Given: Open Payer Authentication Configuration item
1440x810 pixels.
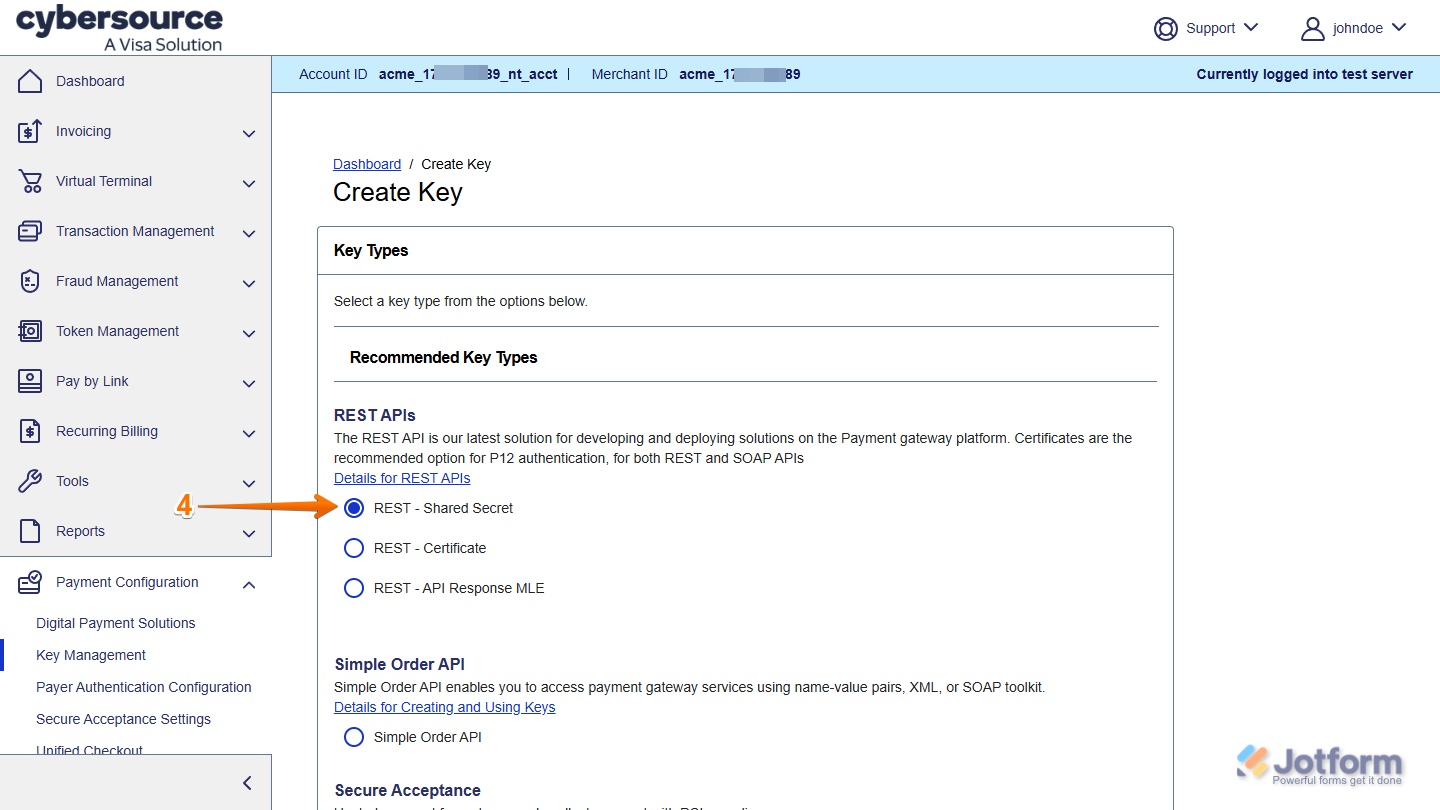Looking at the screenshot, I should point(144,687).
